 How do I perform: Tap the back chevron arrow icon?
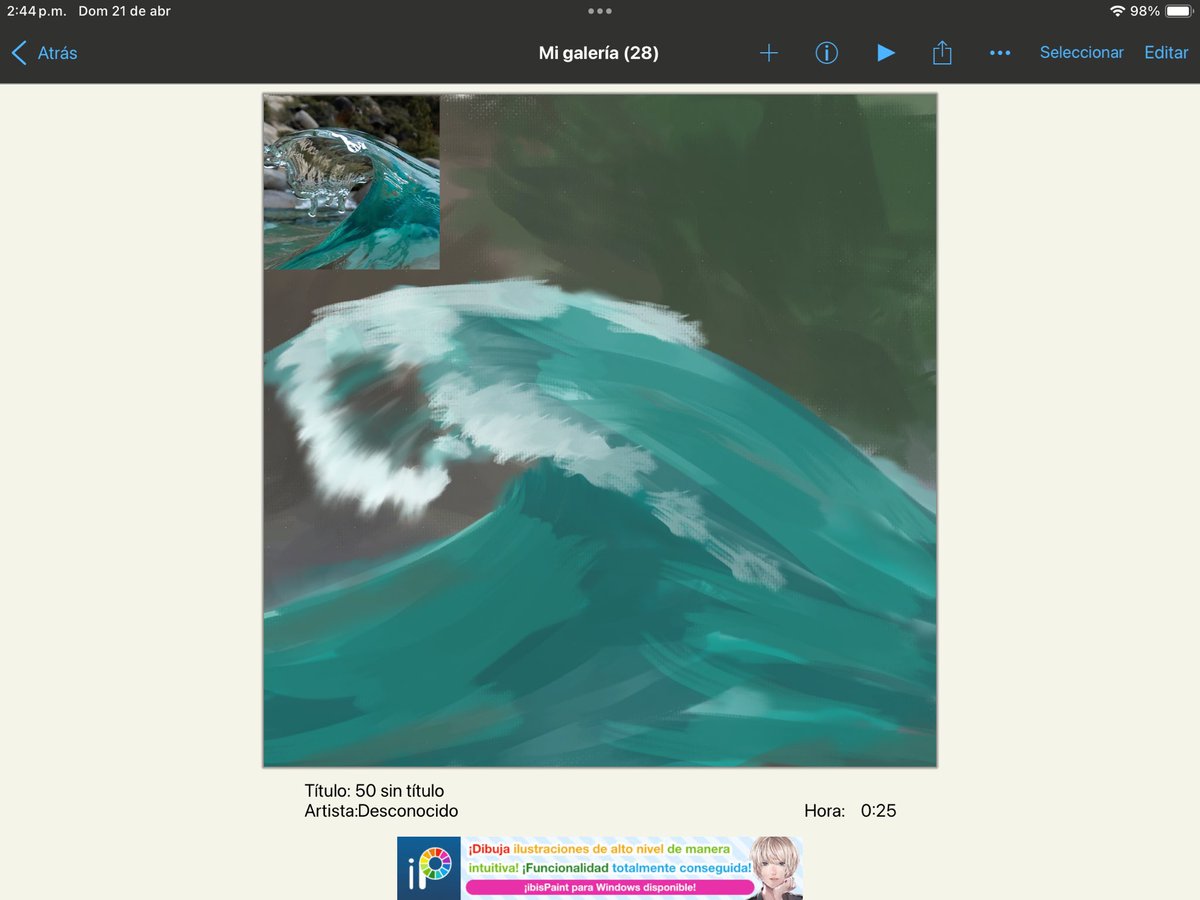[x=19, y=53]
